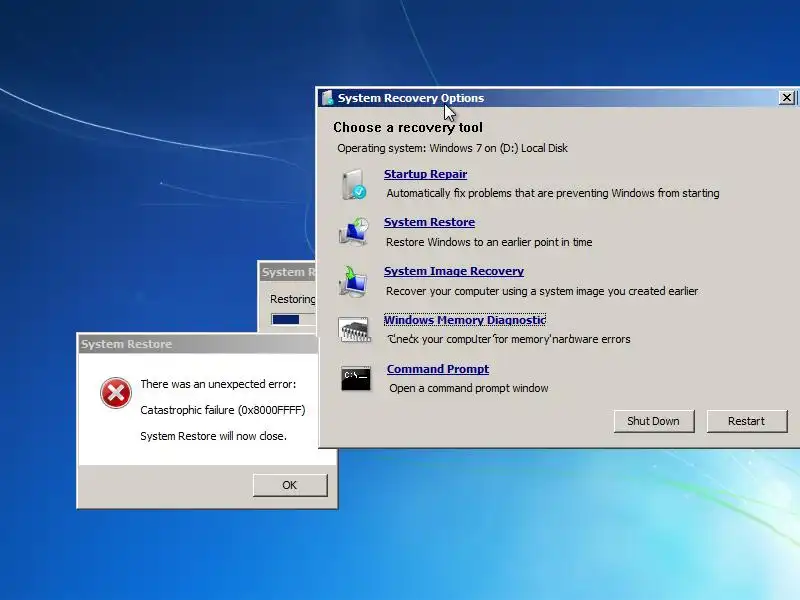Open the Command Prompt link

(438, 369)
